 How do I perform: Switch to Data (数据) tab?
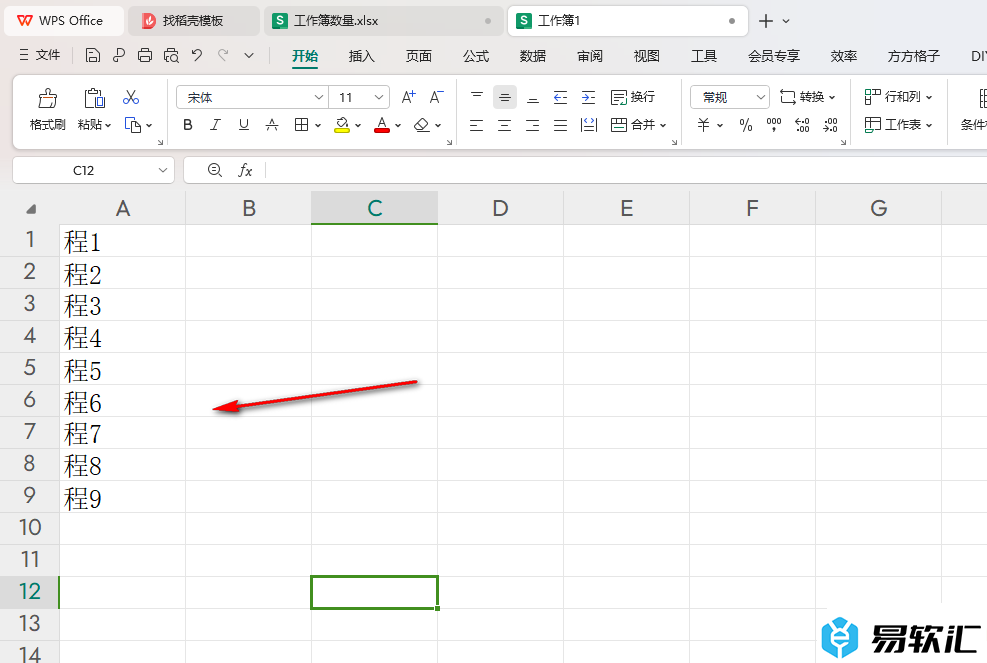(x=533, y=56)
